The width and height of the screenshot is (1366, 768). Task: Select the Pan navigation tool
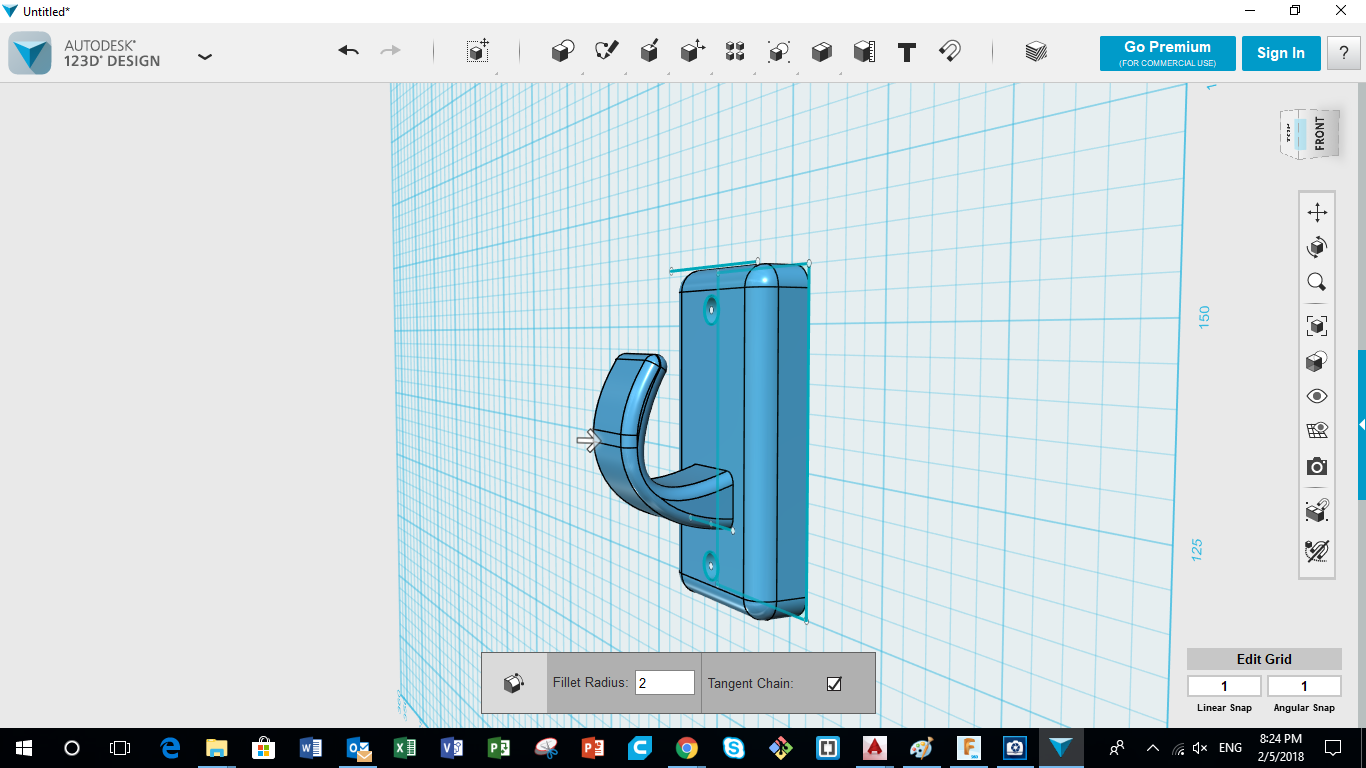(x=1317, y=212)
